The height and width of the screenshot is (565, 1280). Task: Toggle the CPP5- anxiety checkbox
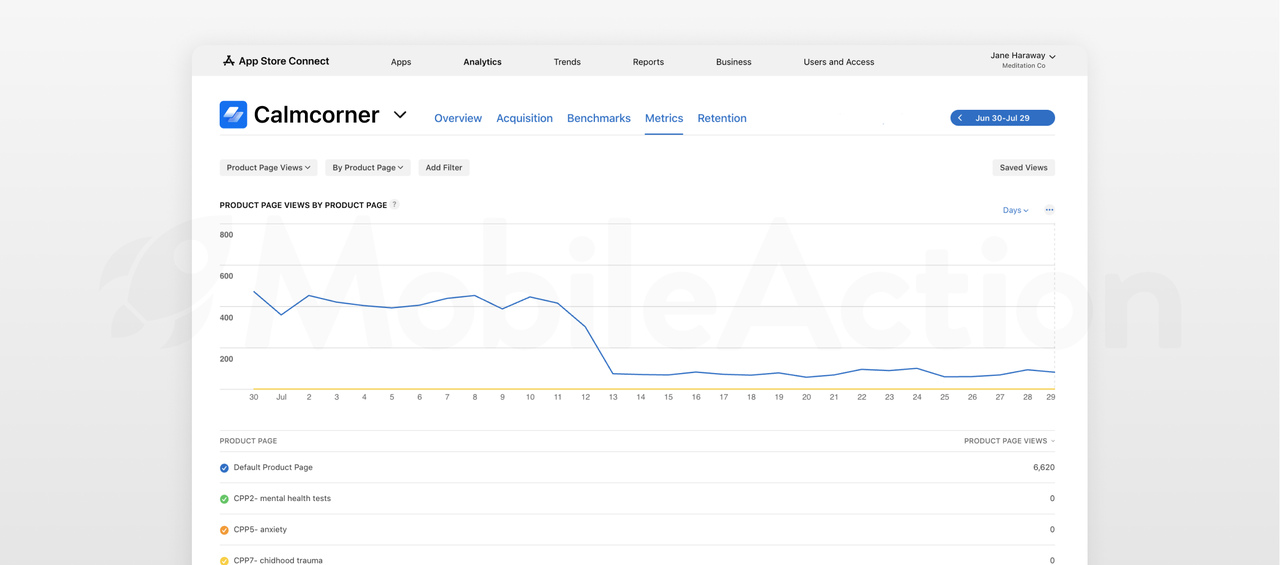tap(224, 530)
